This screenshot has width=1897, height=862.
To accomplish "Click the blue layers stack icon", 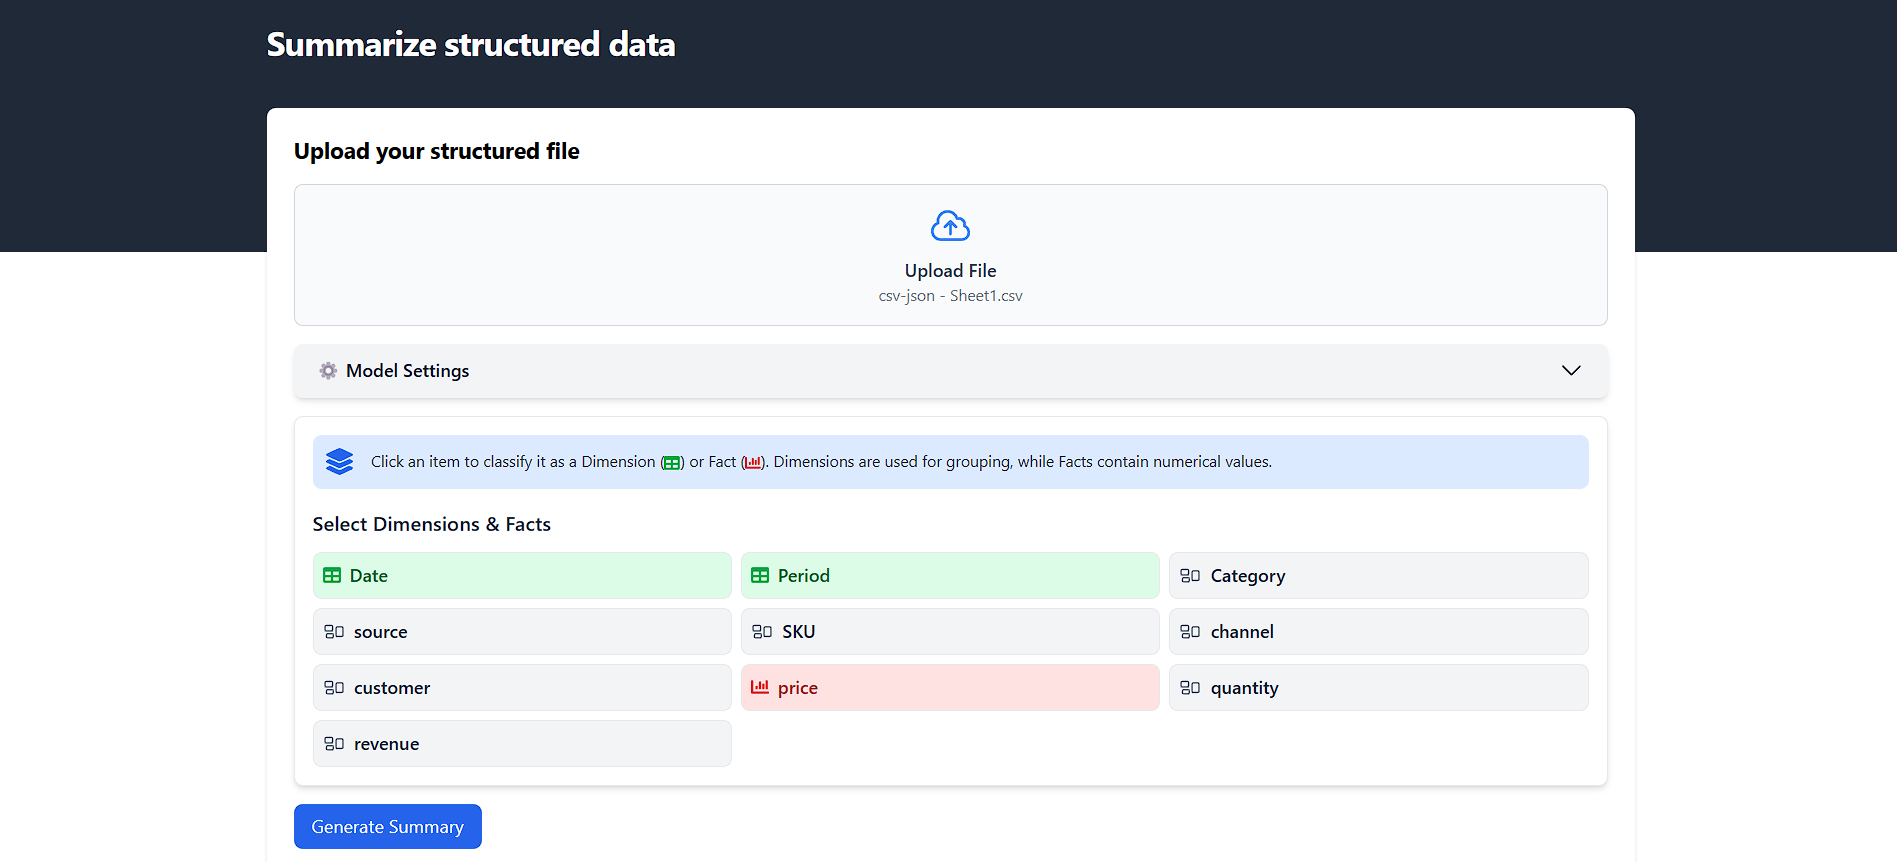I will click(340, 462).
